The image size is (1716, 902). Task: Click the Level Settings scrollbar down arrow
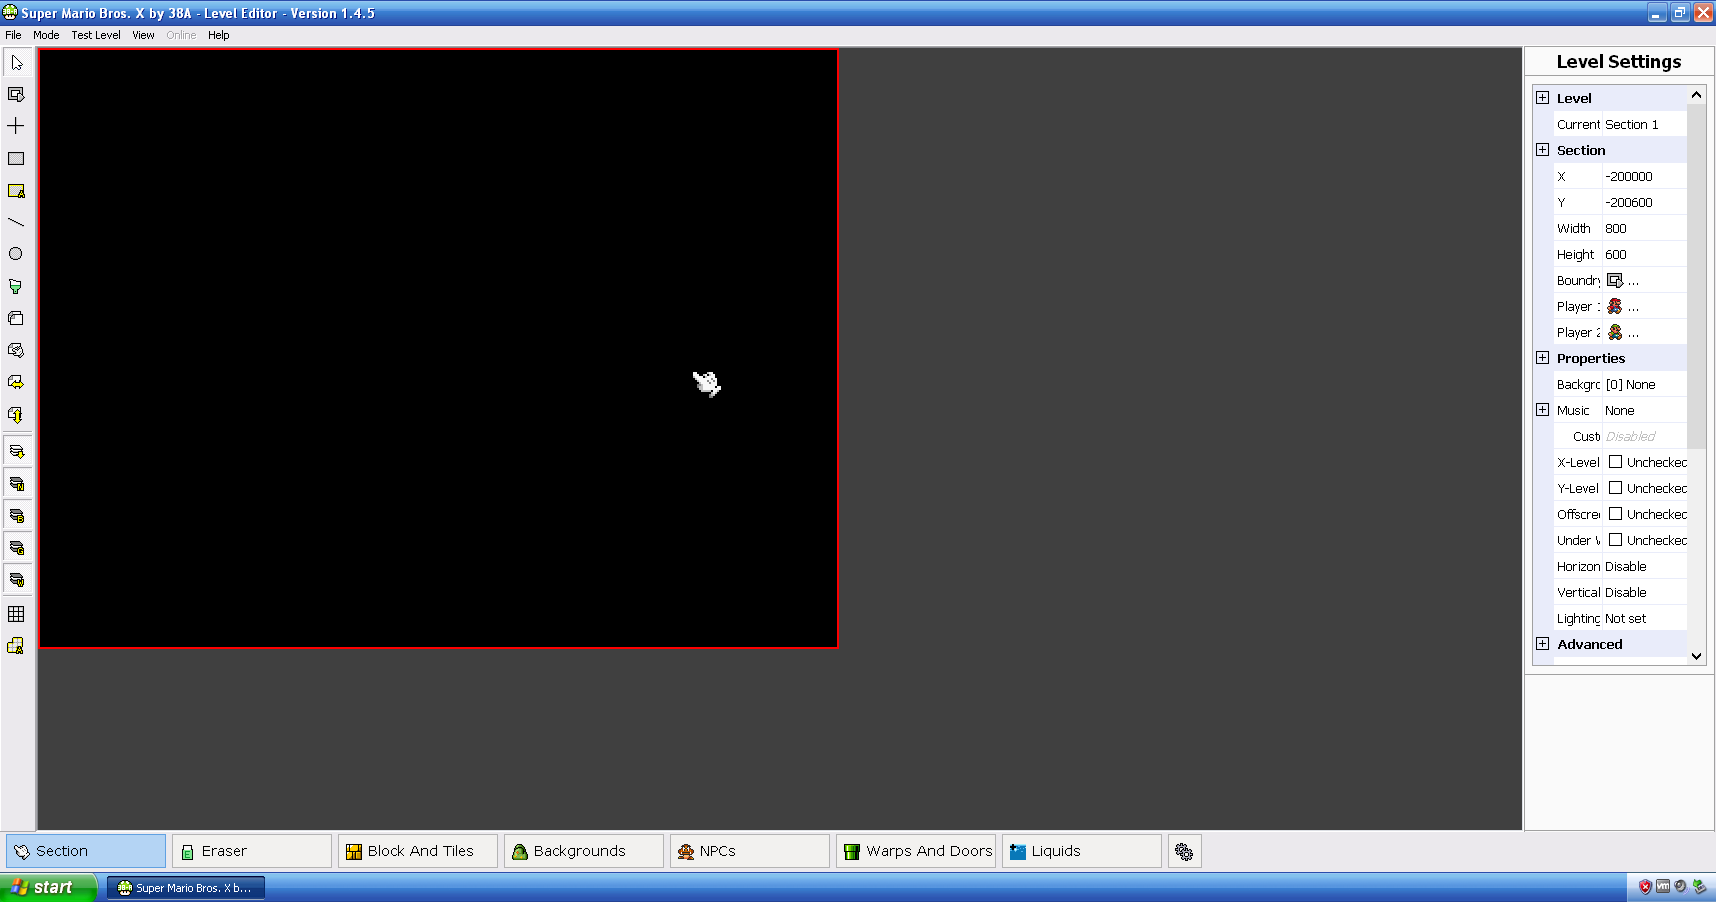tap(1696, 657)
